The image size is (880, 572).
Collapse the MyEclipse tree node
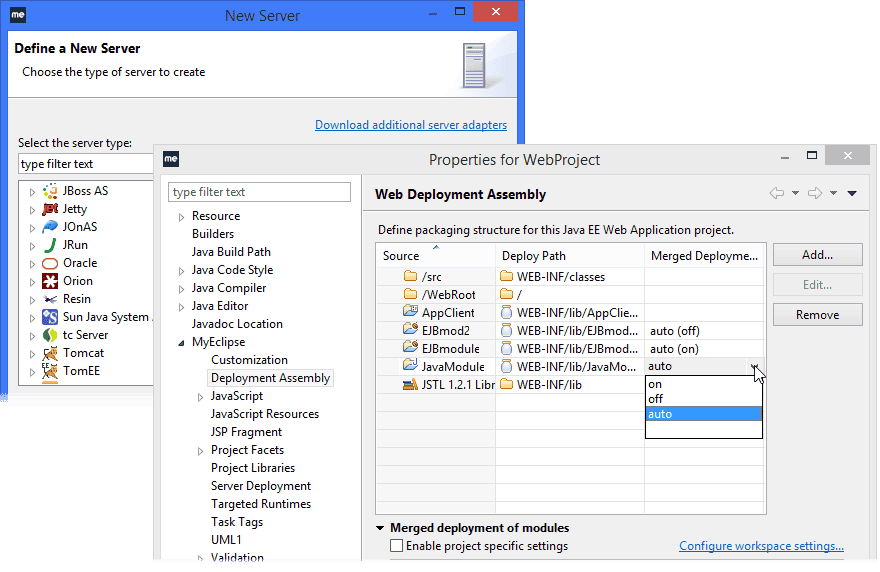tap(181, 342)
